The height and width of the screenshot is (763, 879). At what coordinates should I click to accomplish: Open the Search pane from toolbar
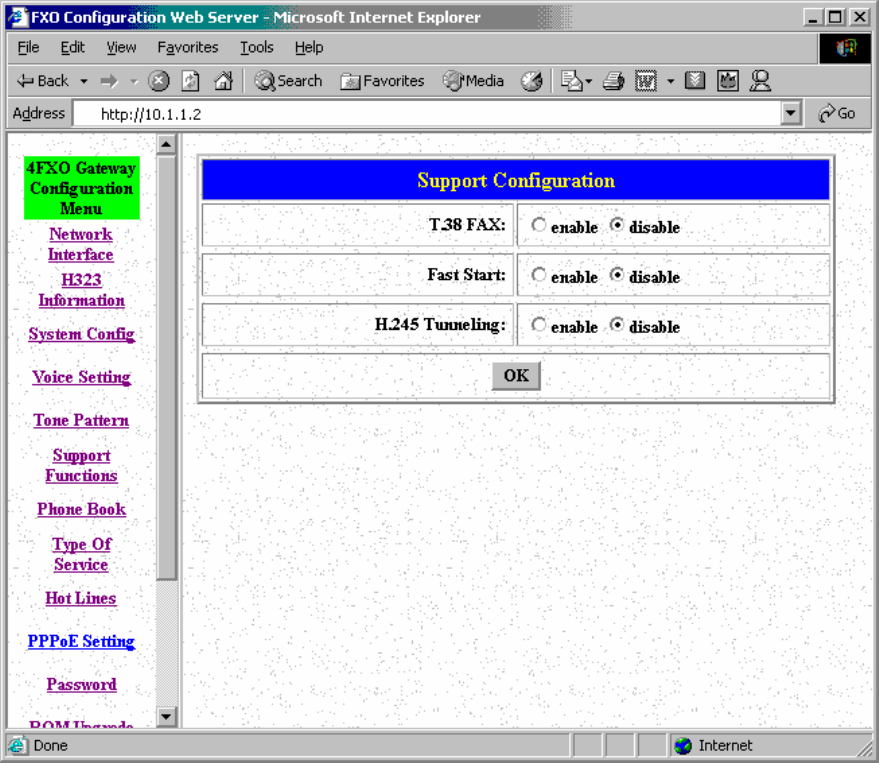pyautogui.click(x=288, y=82)
